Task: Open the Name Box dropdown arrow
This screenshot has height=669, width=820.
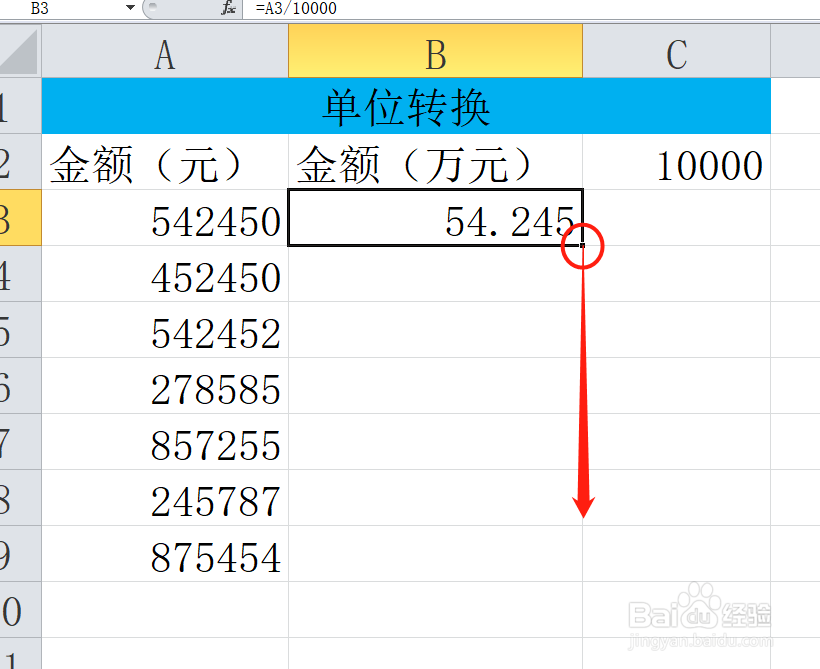Action: point(130,9)
